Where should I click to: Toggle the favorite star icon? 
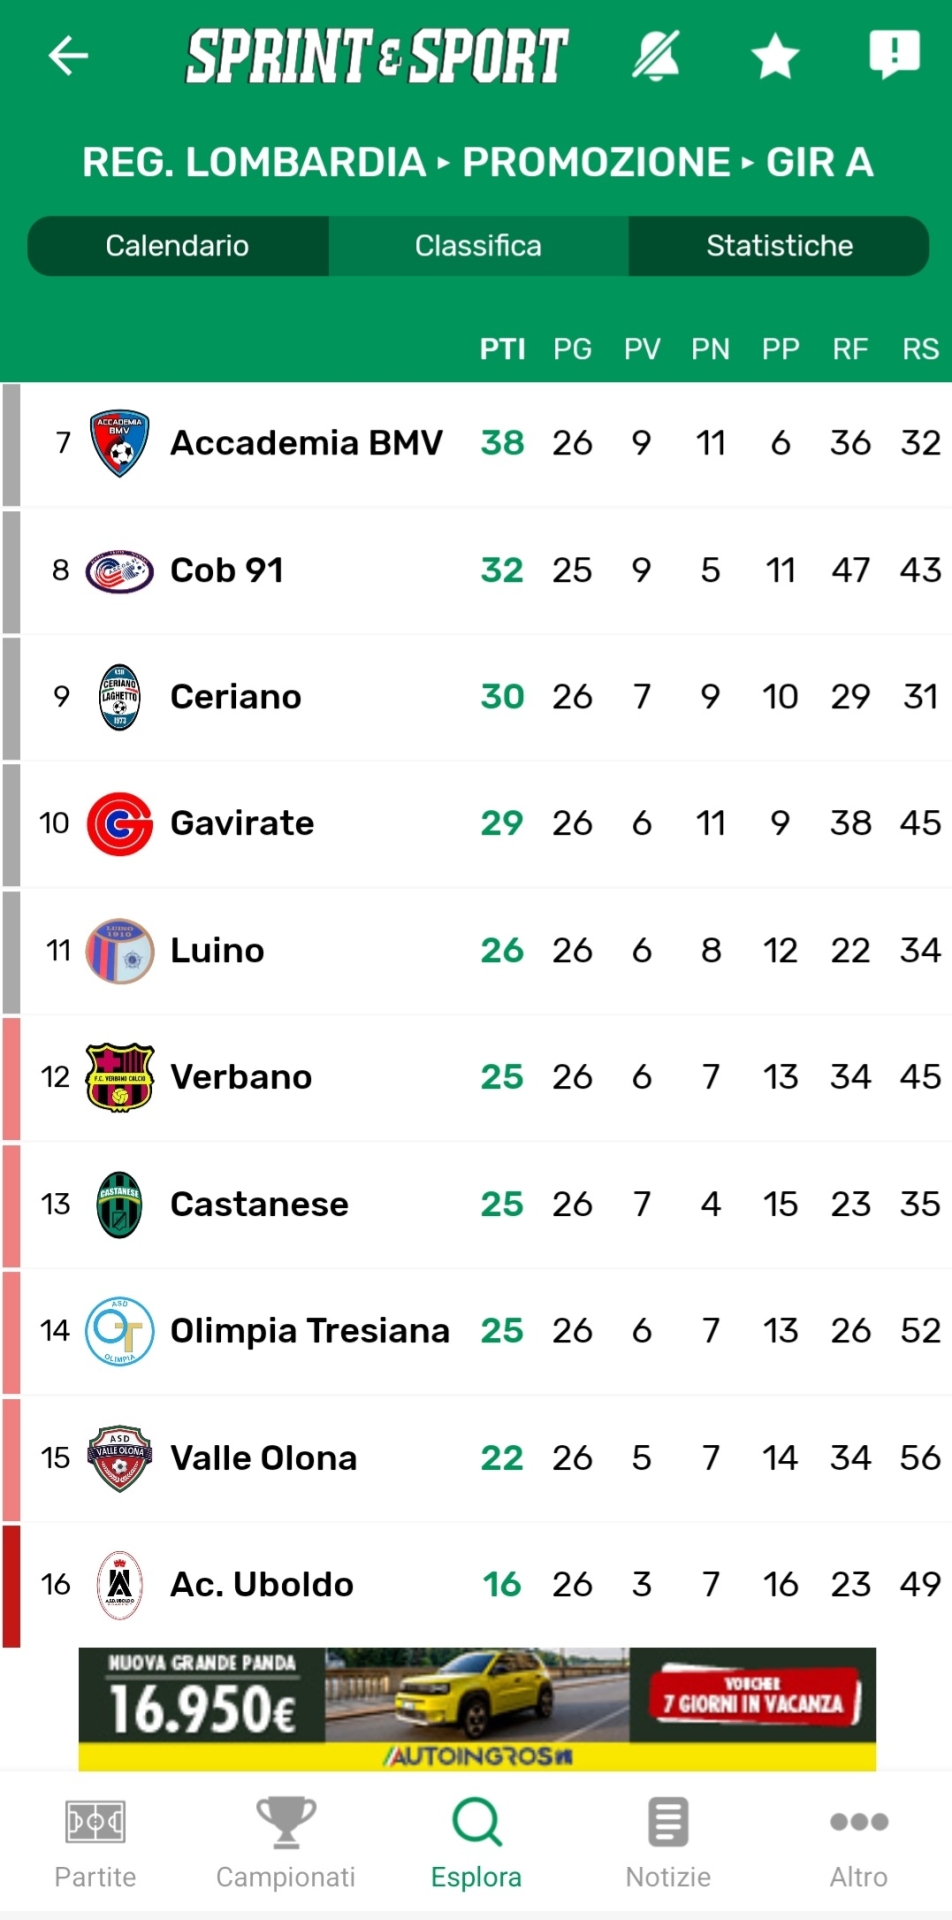775,56
